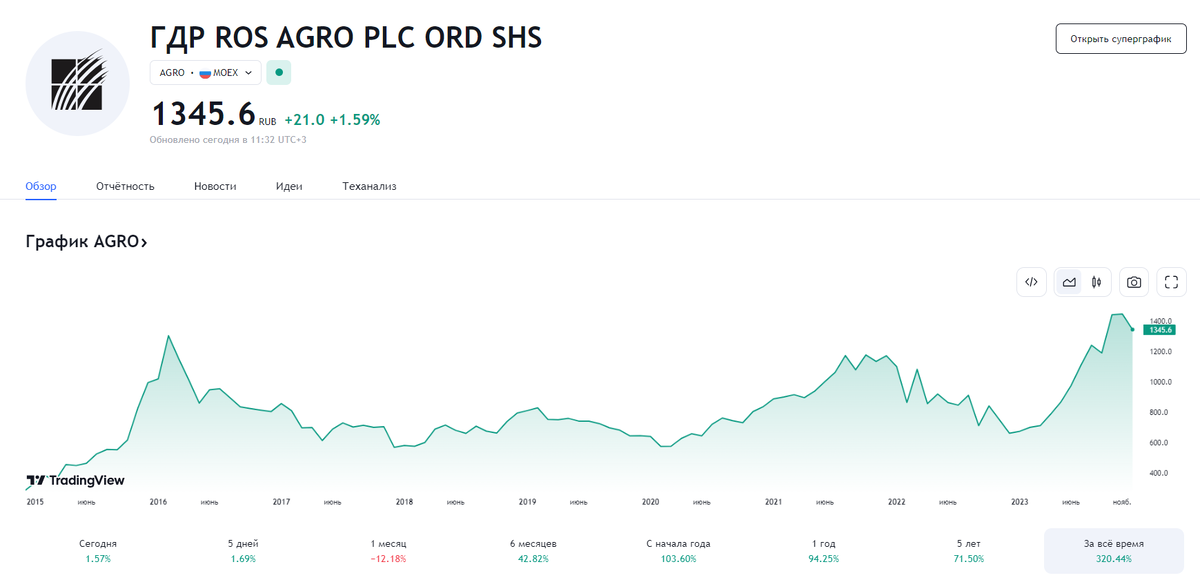Open the embed code icon
Viewport: 1200px width, 580px height.
1032,282
